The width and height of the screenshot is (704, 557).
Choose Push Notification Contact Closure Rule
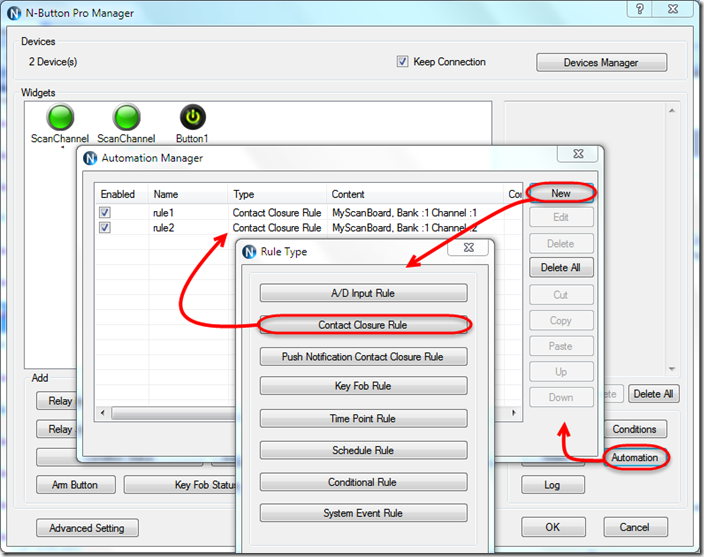pyautogui.click(x=363, y=356)
